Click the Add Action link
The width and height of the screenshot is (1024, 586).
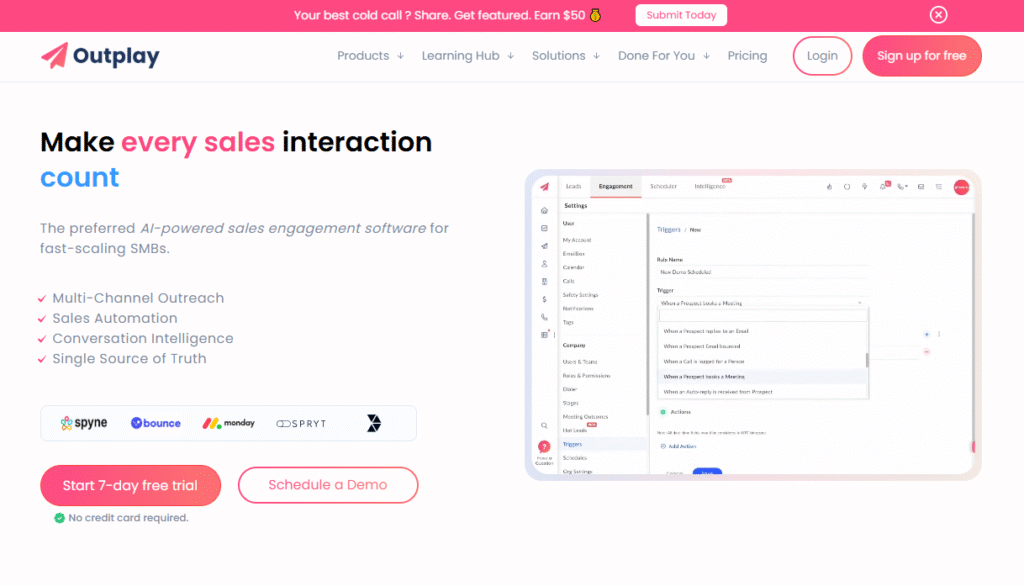[x=678, y=446]
